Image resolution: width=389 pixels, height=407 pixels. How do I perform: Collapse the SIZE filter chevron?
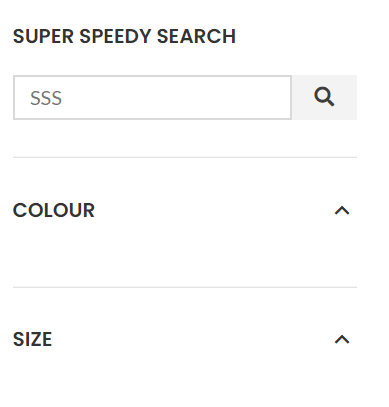click(x=342, y=339)
